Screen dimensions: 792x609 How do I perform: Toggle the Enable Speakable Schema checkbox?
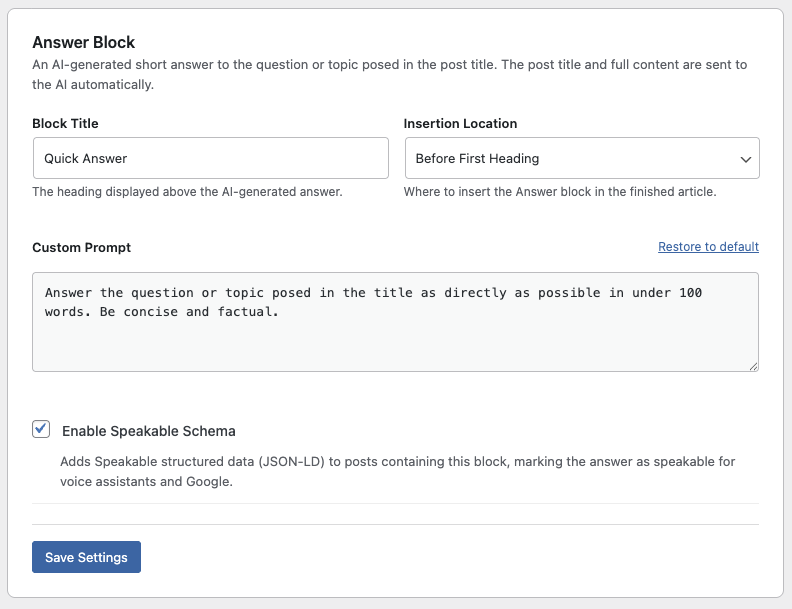[41, 429]
